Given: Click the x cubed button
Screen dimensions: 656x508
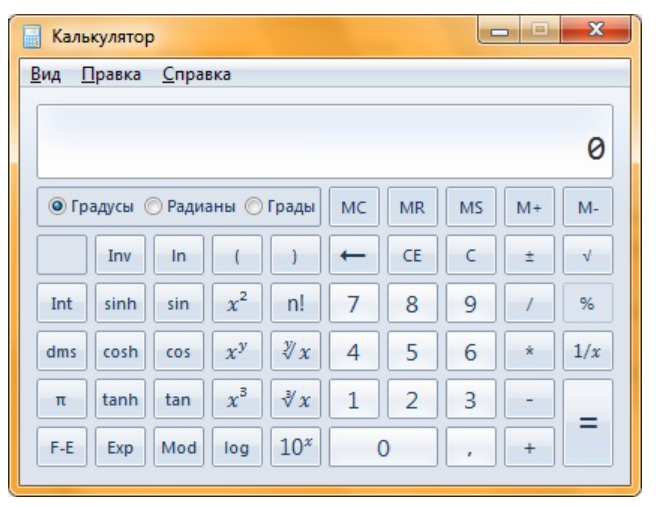Looking at the screenshot, I should [x=237, y=400].
